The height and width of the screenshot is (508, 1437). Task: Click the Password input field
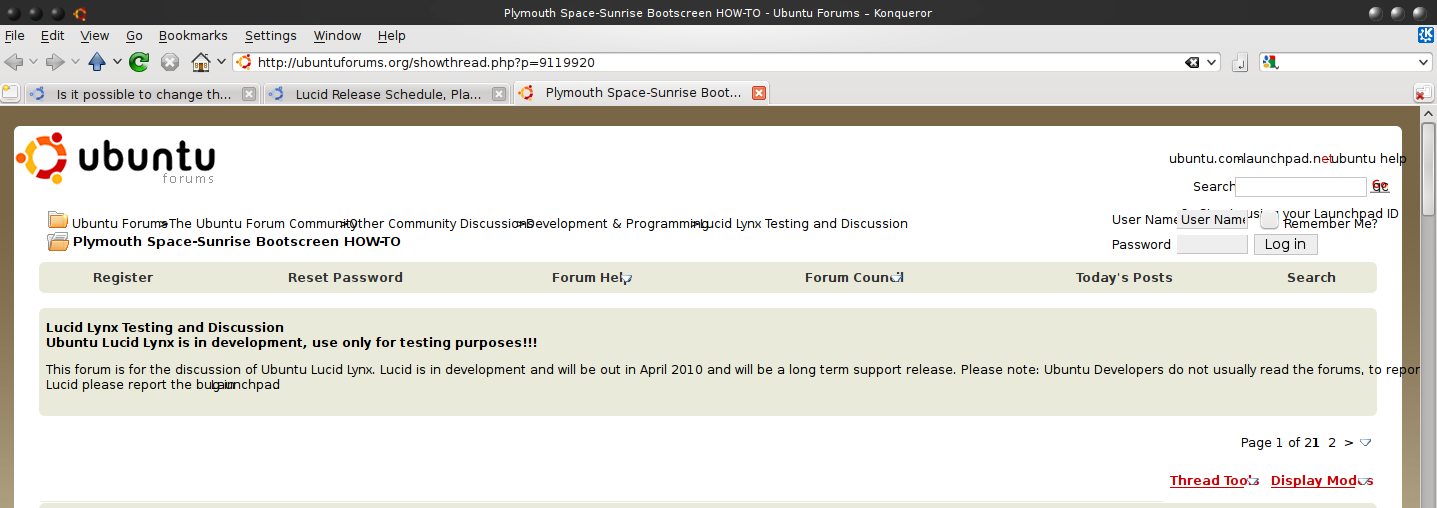tap(1211, 244)
